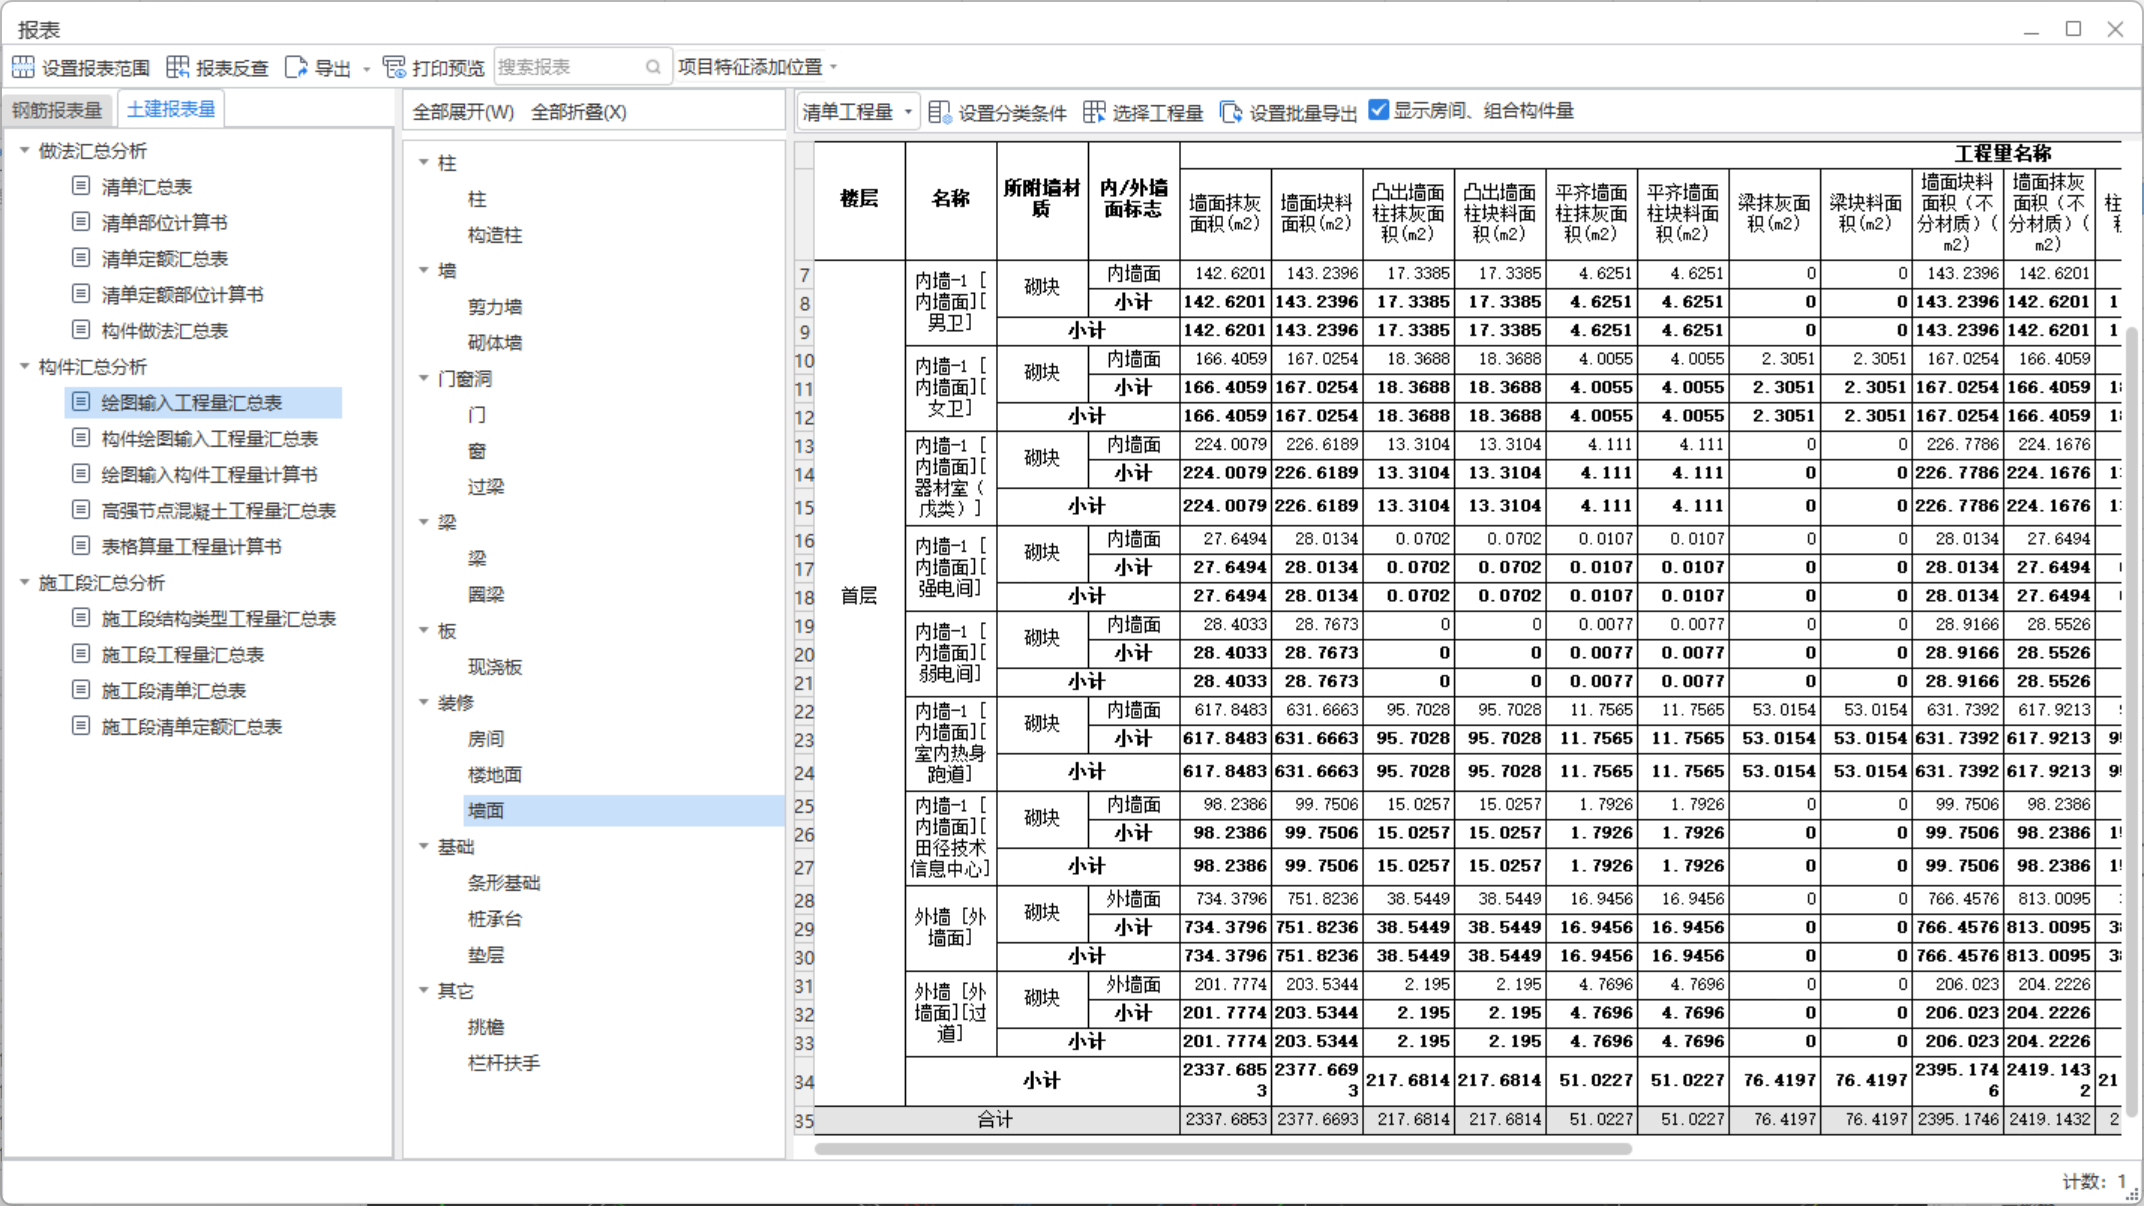Click the 报表反查 icon

178,67
